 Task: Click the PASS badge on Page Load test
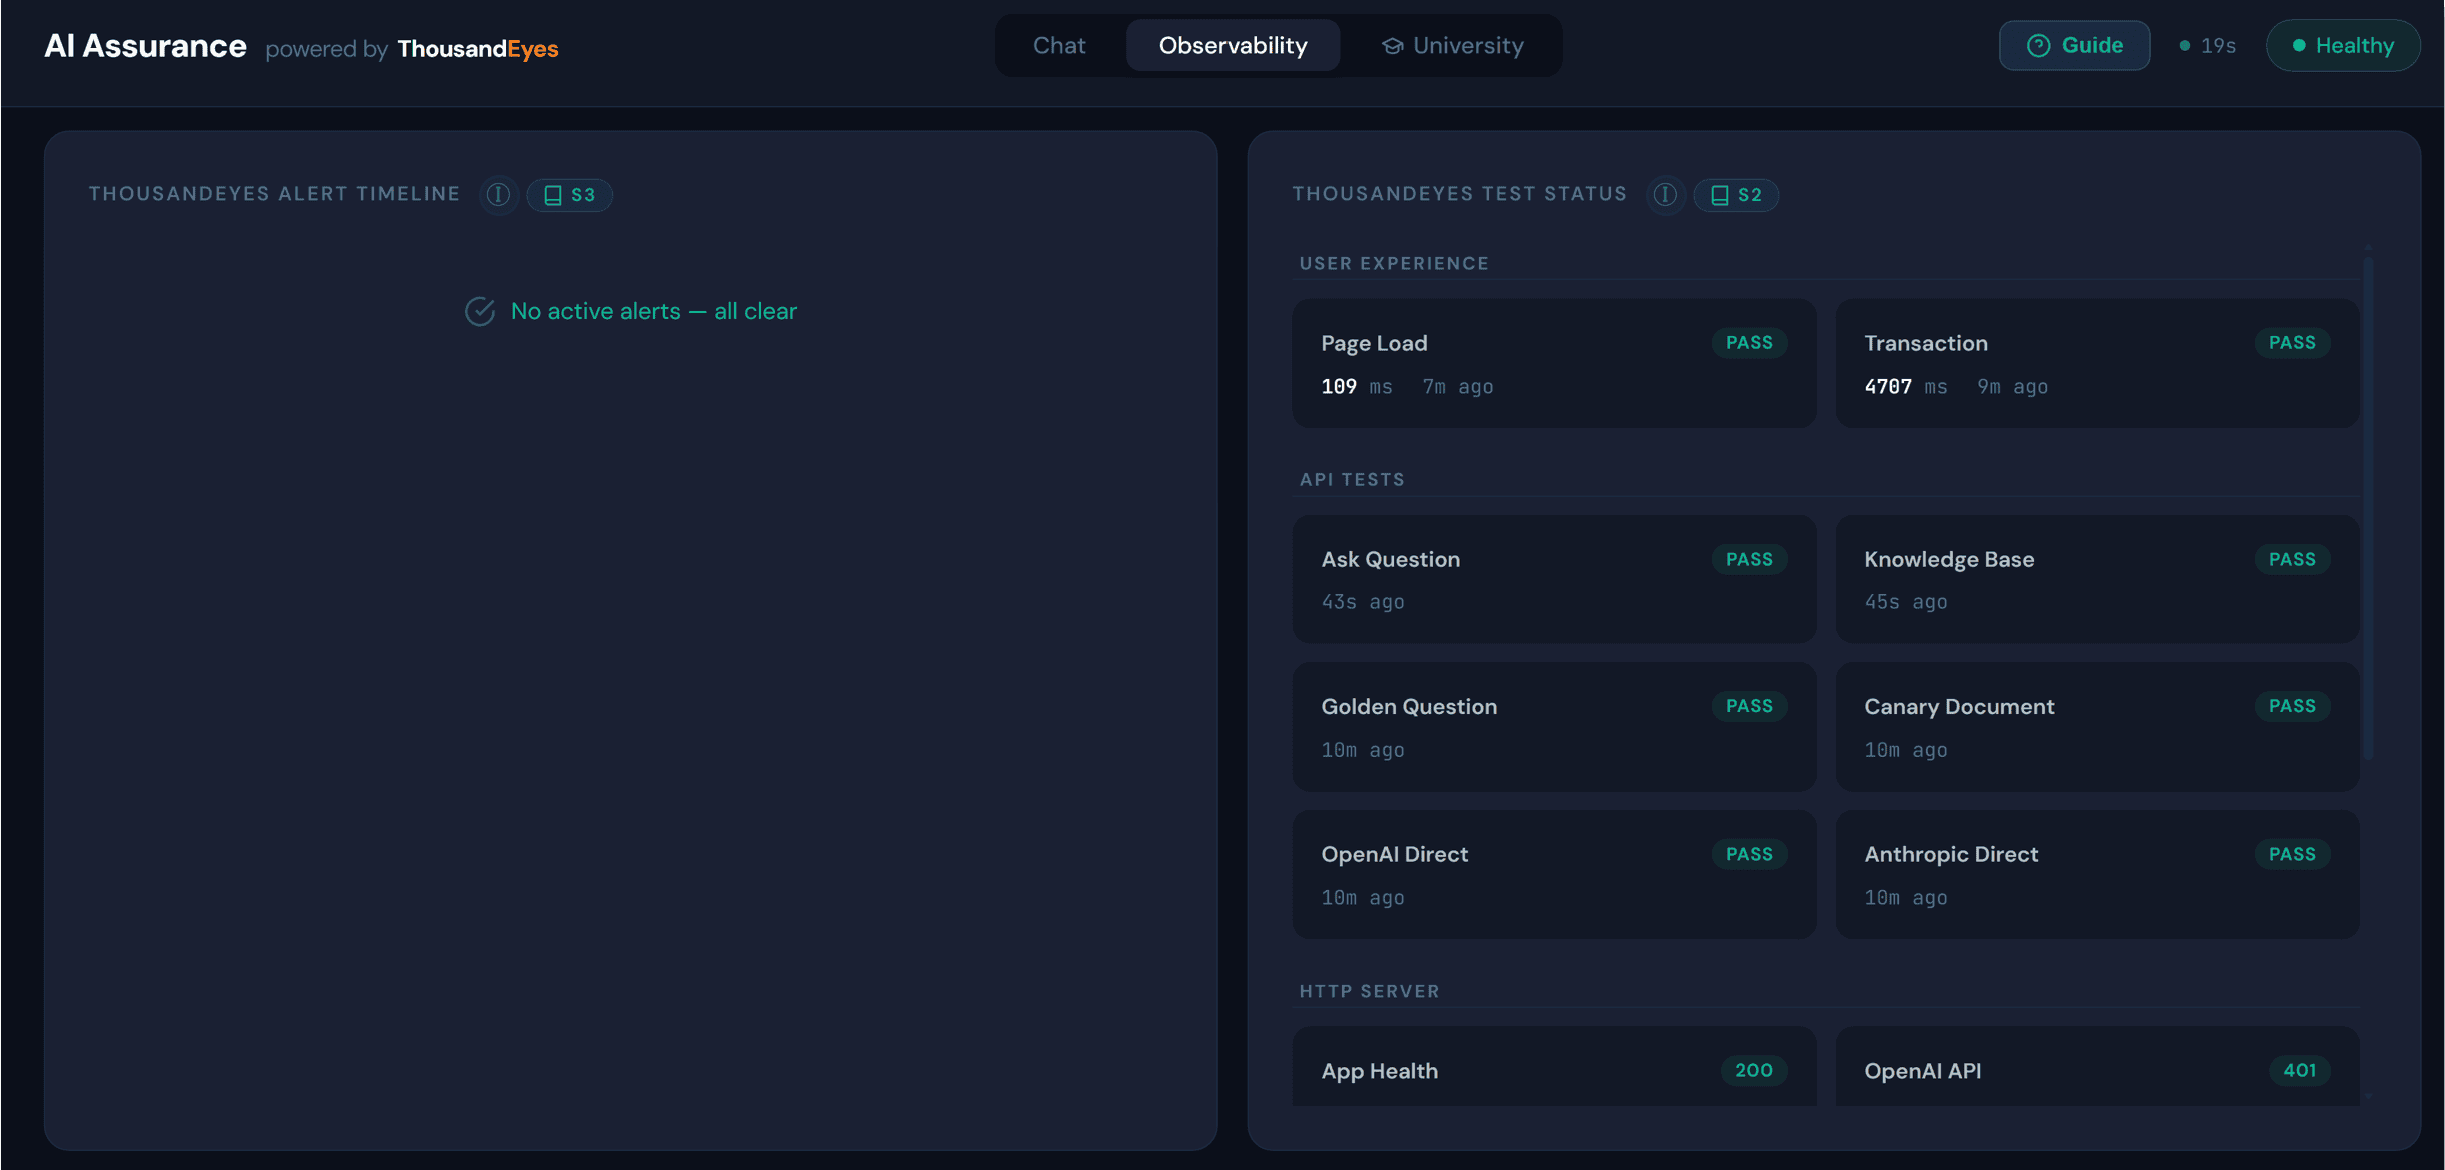tap(1749, 342)
